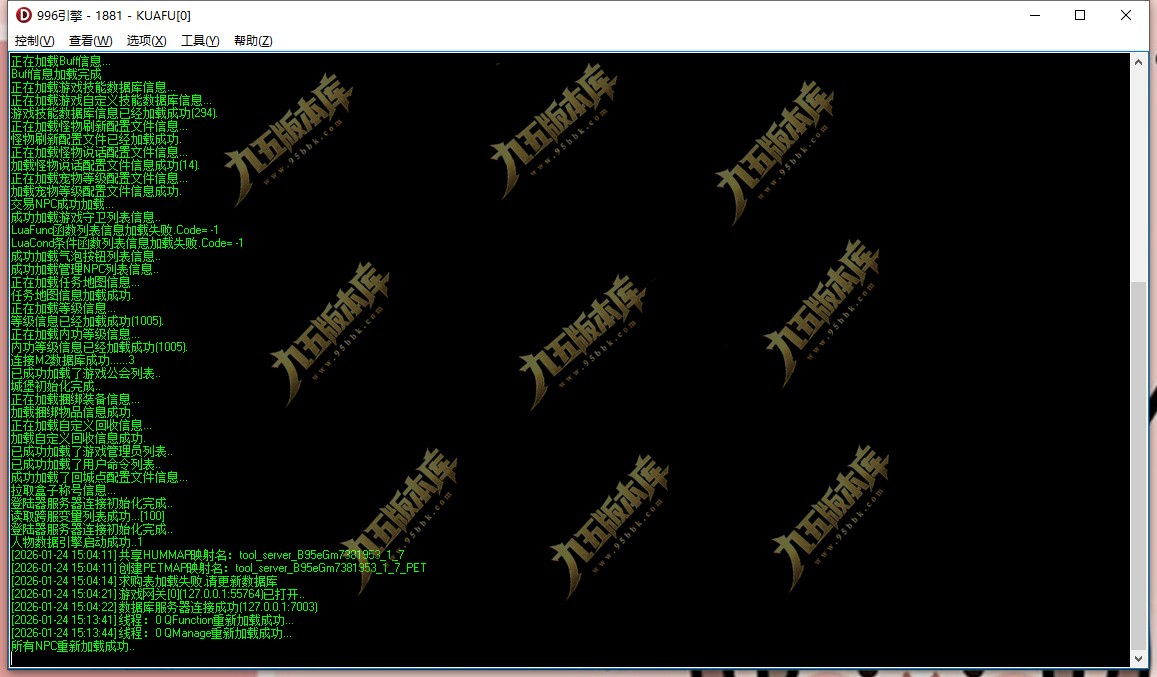This screenshot has height=677, width=1157.
Task: Click the line '拉取盒子称号信息...'
Action: coord(63,490)
